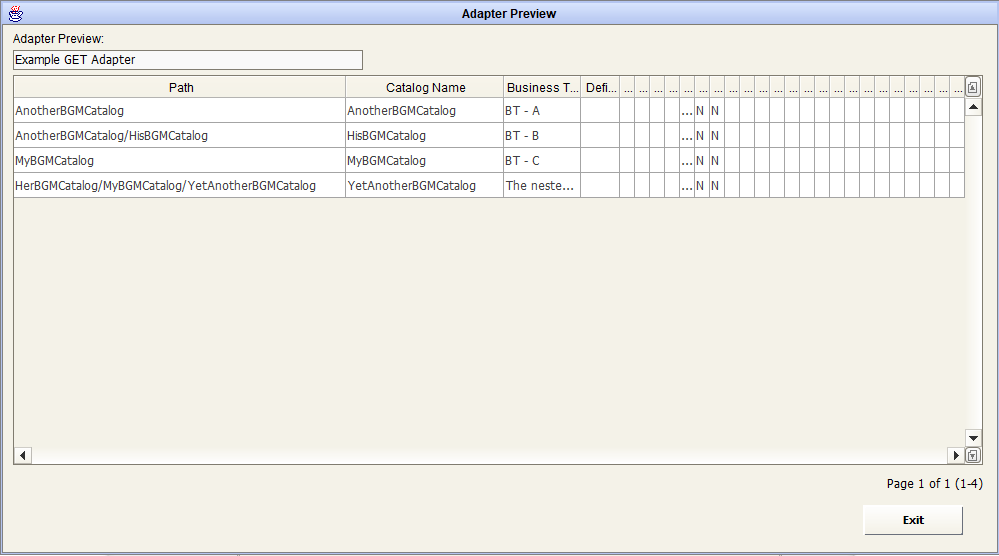Screen dimensions: 999x556
Task: Select HerBGMCatalog/MyBGMCatalog/YetAnotherBGMCatalog path cell
Action: 180,185
